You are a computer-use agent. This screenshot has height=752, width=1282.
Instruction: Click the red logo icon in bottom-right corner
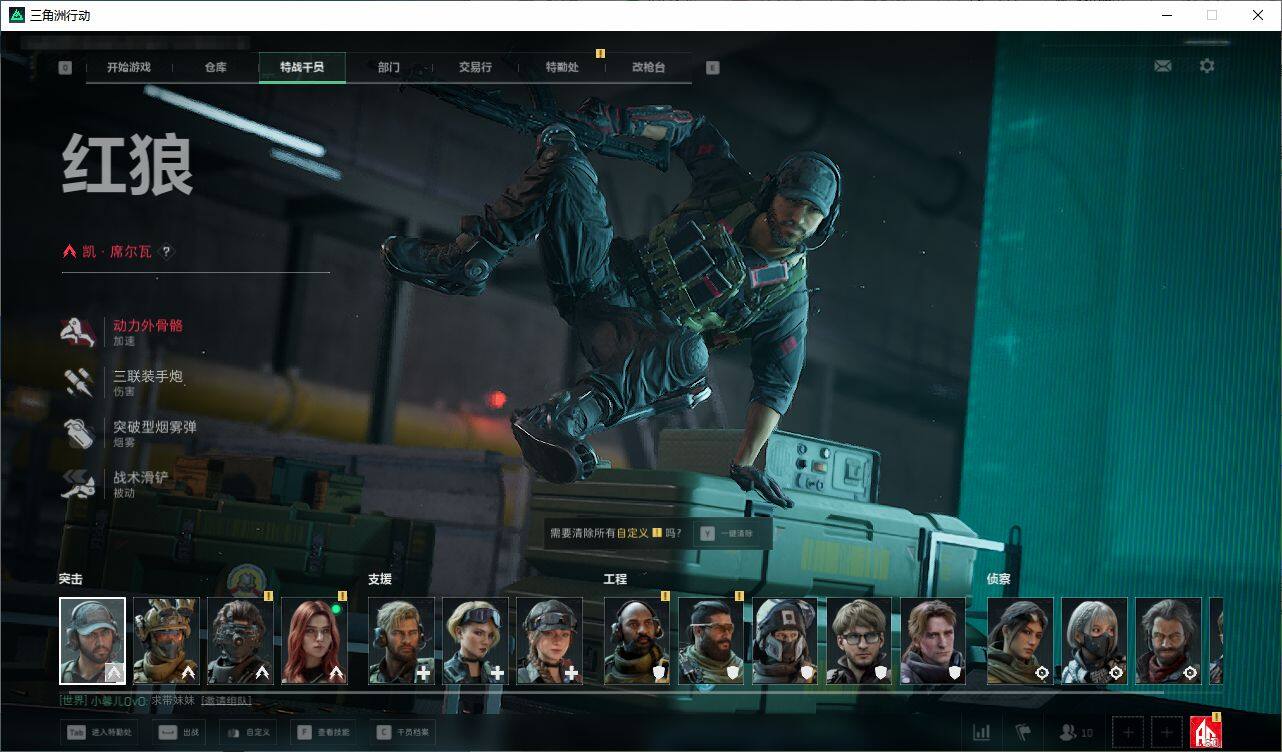click(x=1206, y=733)
